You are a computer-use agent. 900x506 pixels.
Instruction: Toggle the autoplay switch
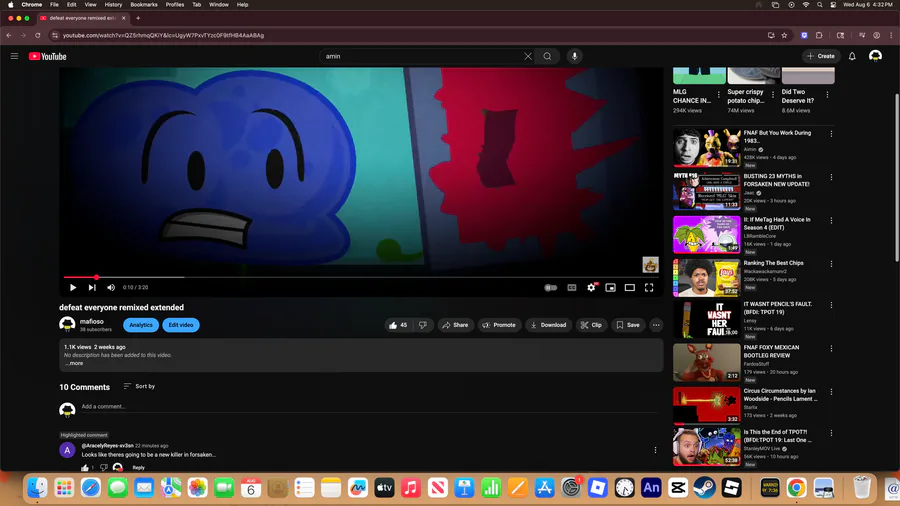pos(550,287)
